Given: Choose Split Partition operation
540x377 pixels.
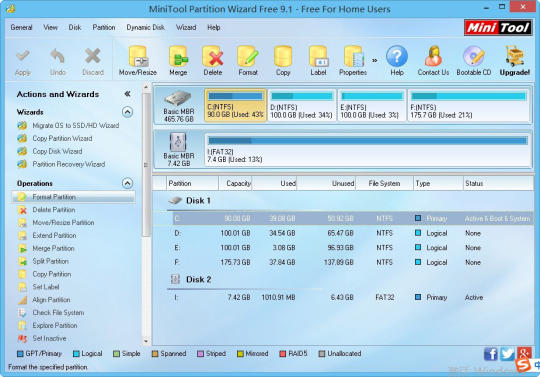Looking at the screenshot, I should tap(51, 261).
